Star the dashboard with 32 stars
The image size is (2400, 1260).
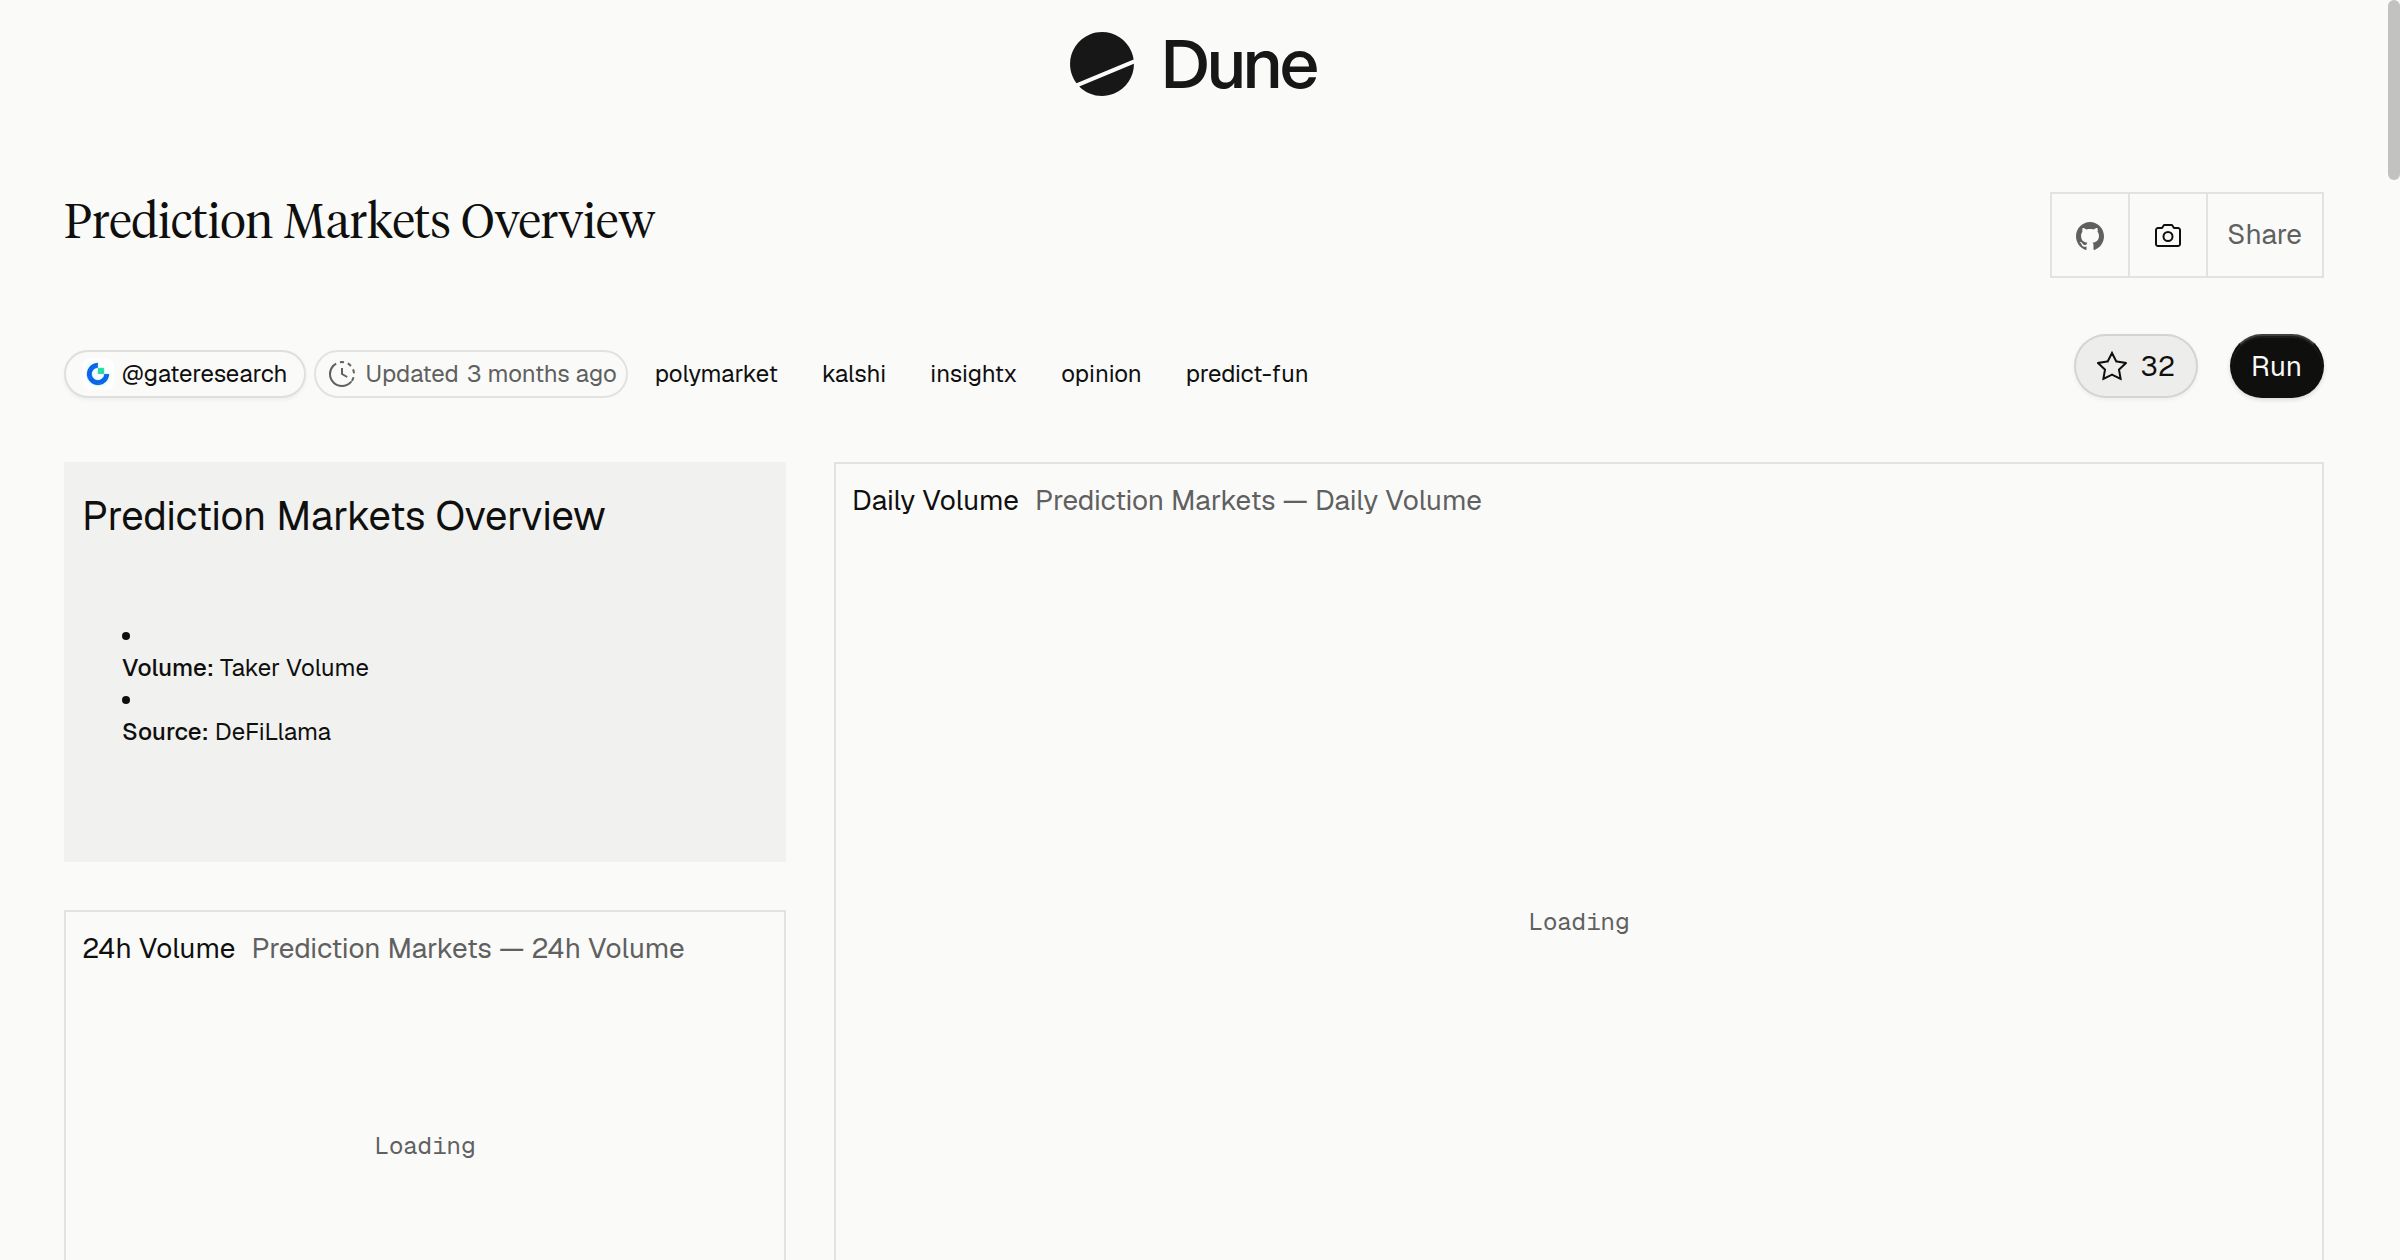2135,366
